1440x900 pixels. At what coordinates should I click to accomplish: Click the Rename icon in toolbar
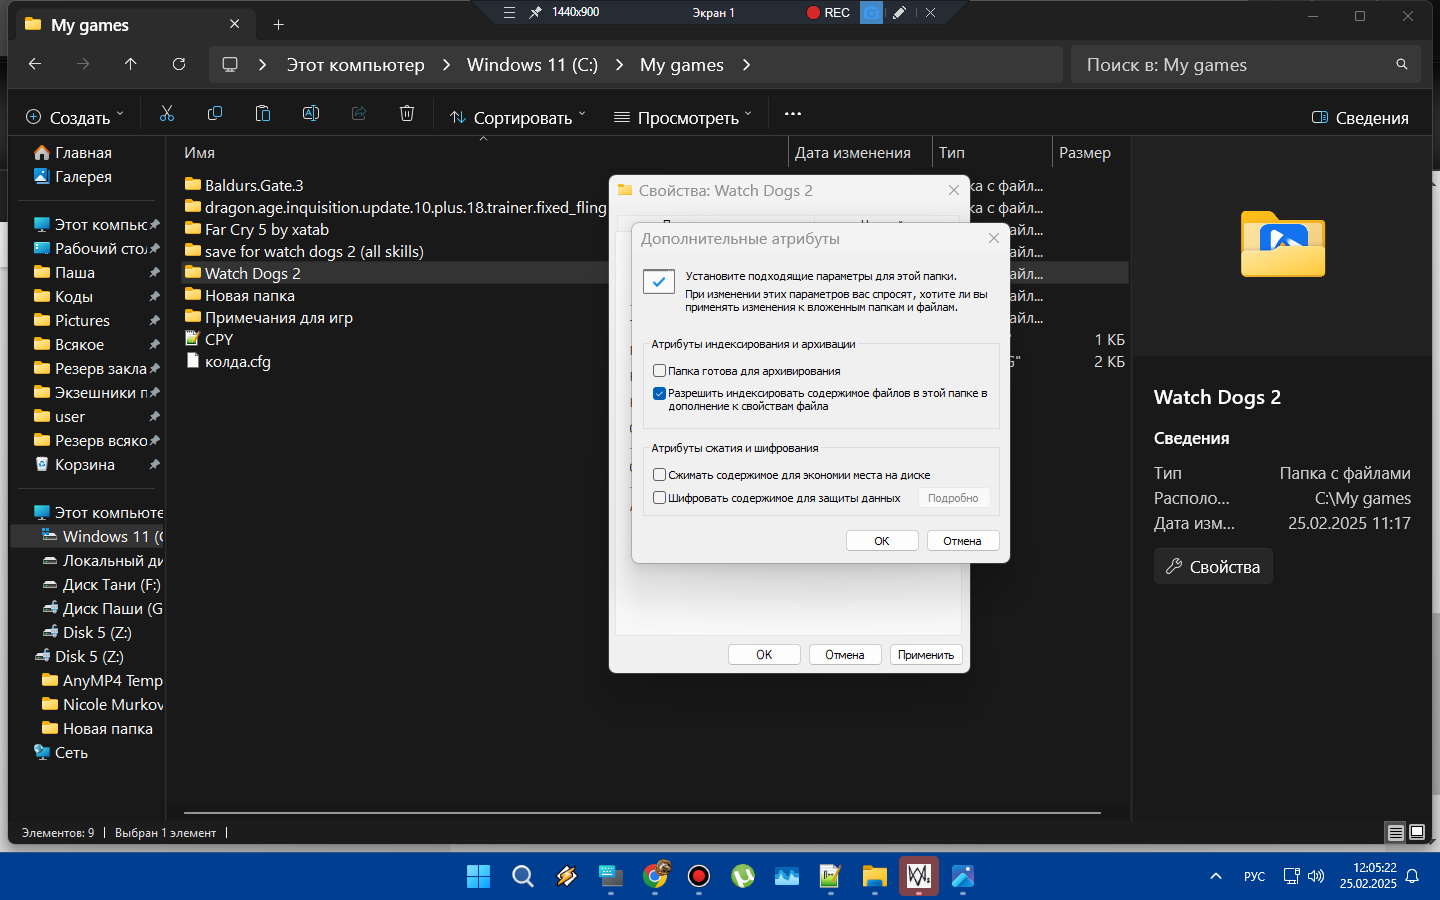311,115
